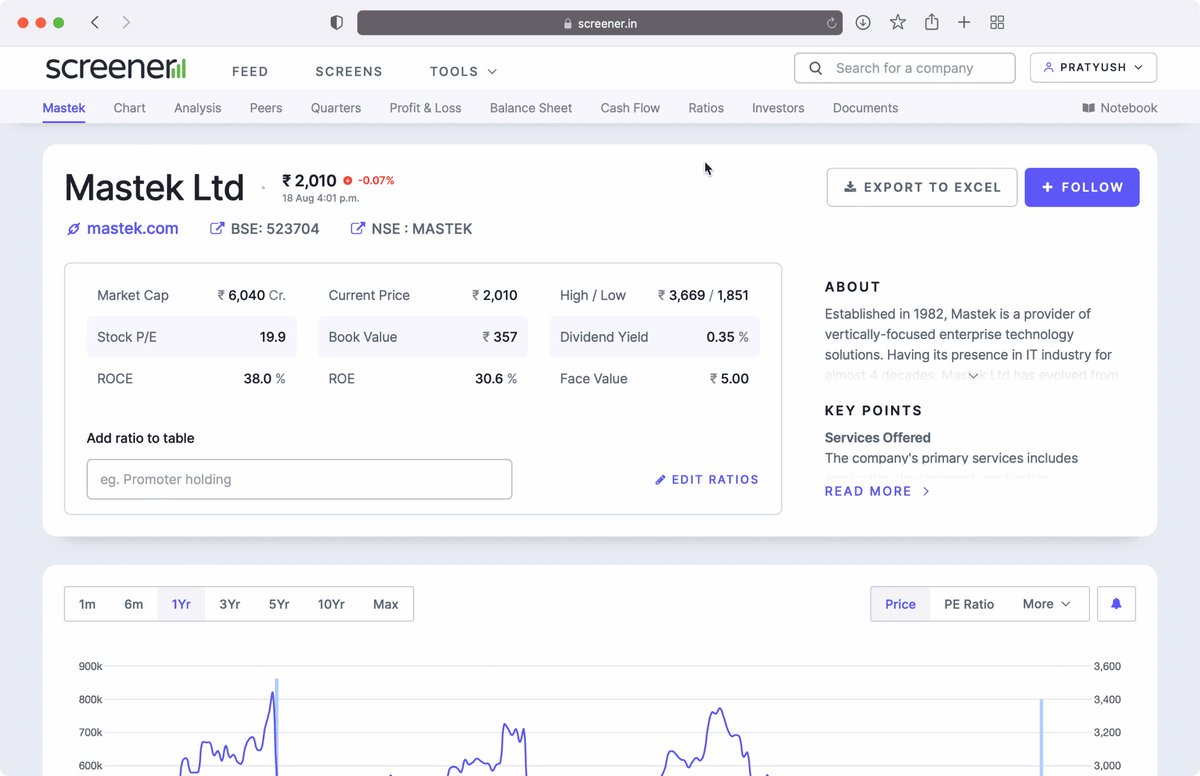Open a new tab with the plus icon
Viewport: 1200px width, 776px height.
pos(964,22)
